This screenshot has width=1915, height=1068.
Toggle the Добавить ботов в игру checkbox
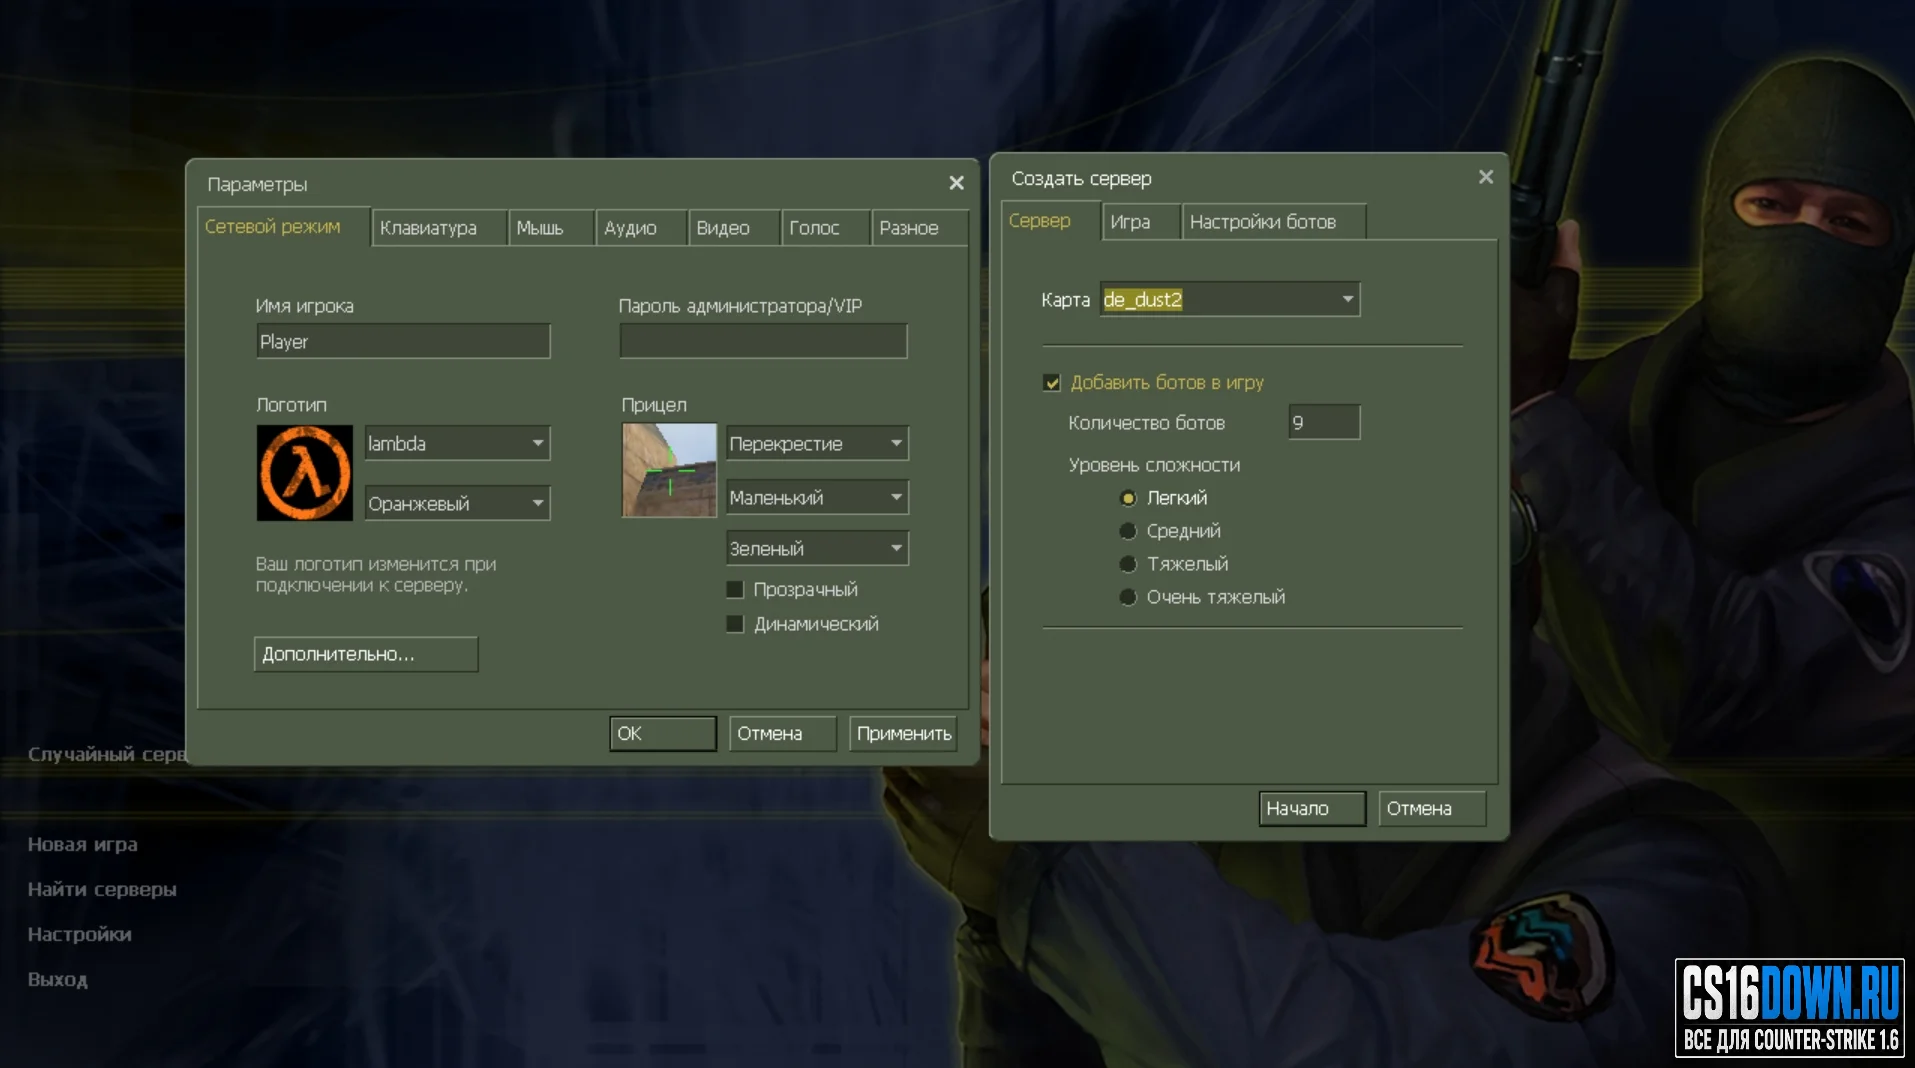click(x=1051, y=383)
